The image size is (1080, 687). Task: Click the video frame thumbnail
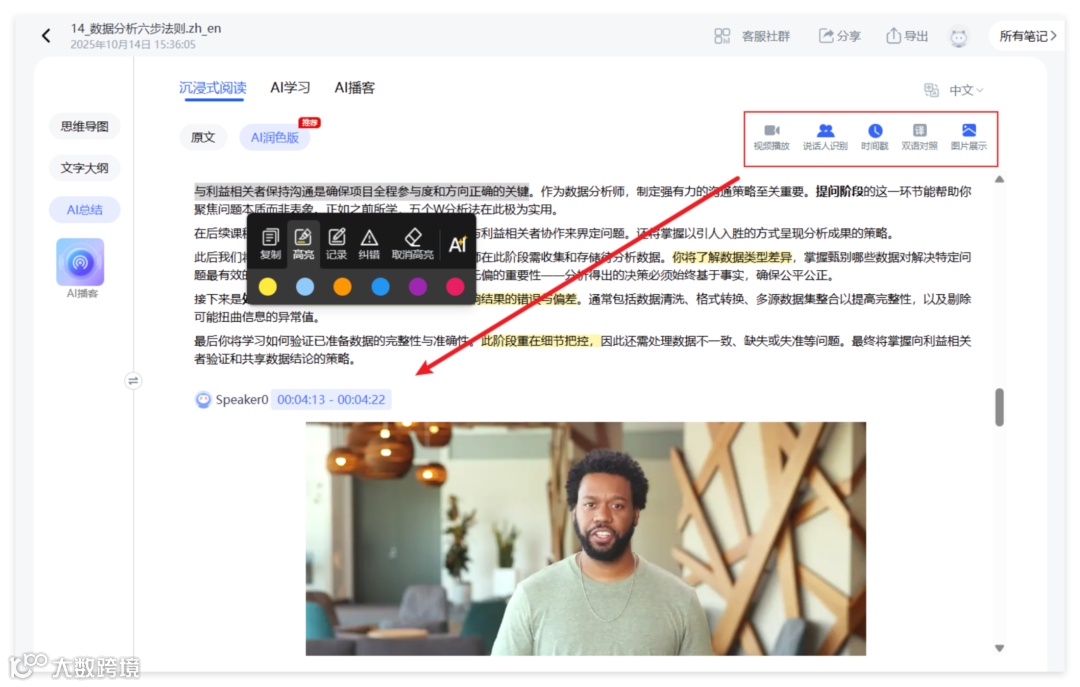[x=585, y=538]
